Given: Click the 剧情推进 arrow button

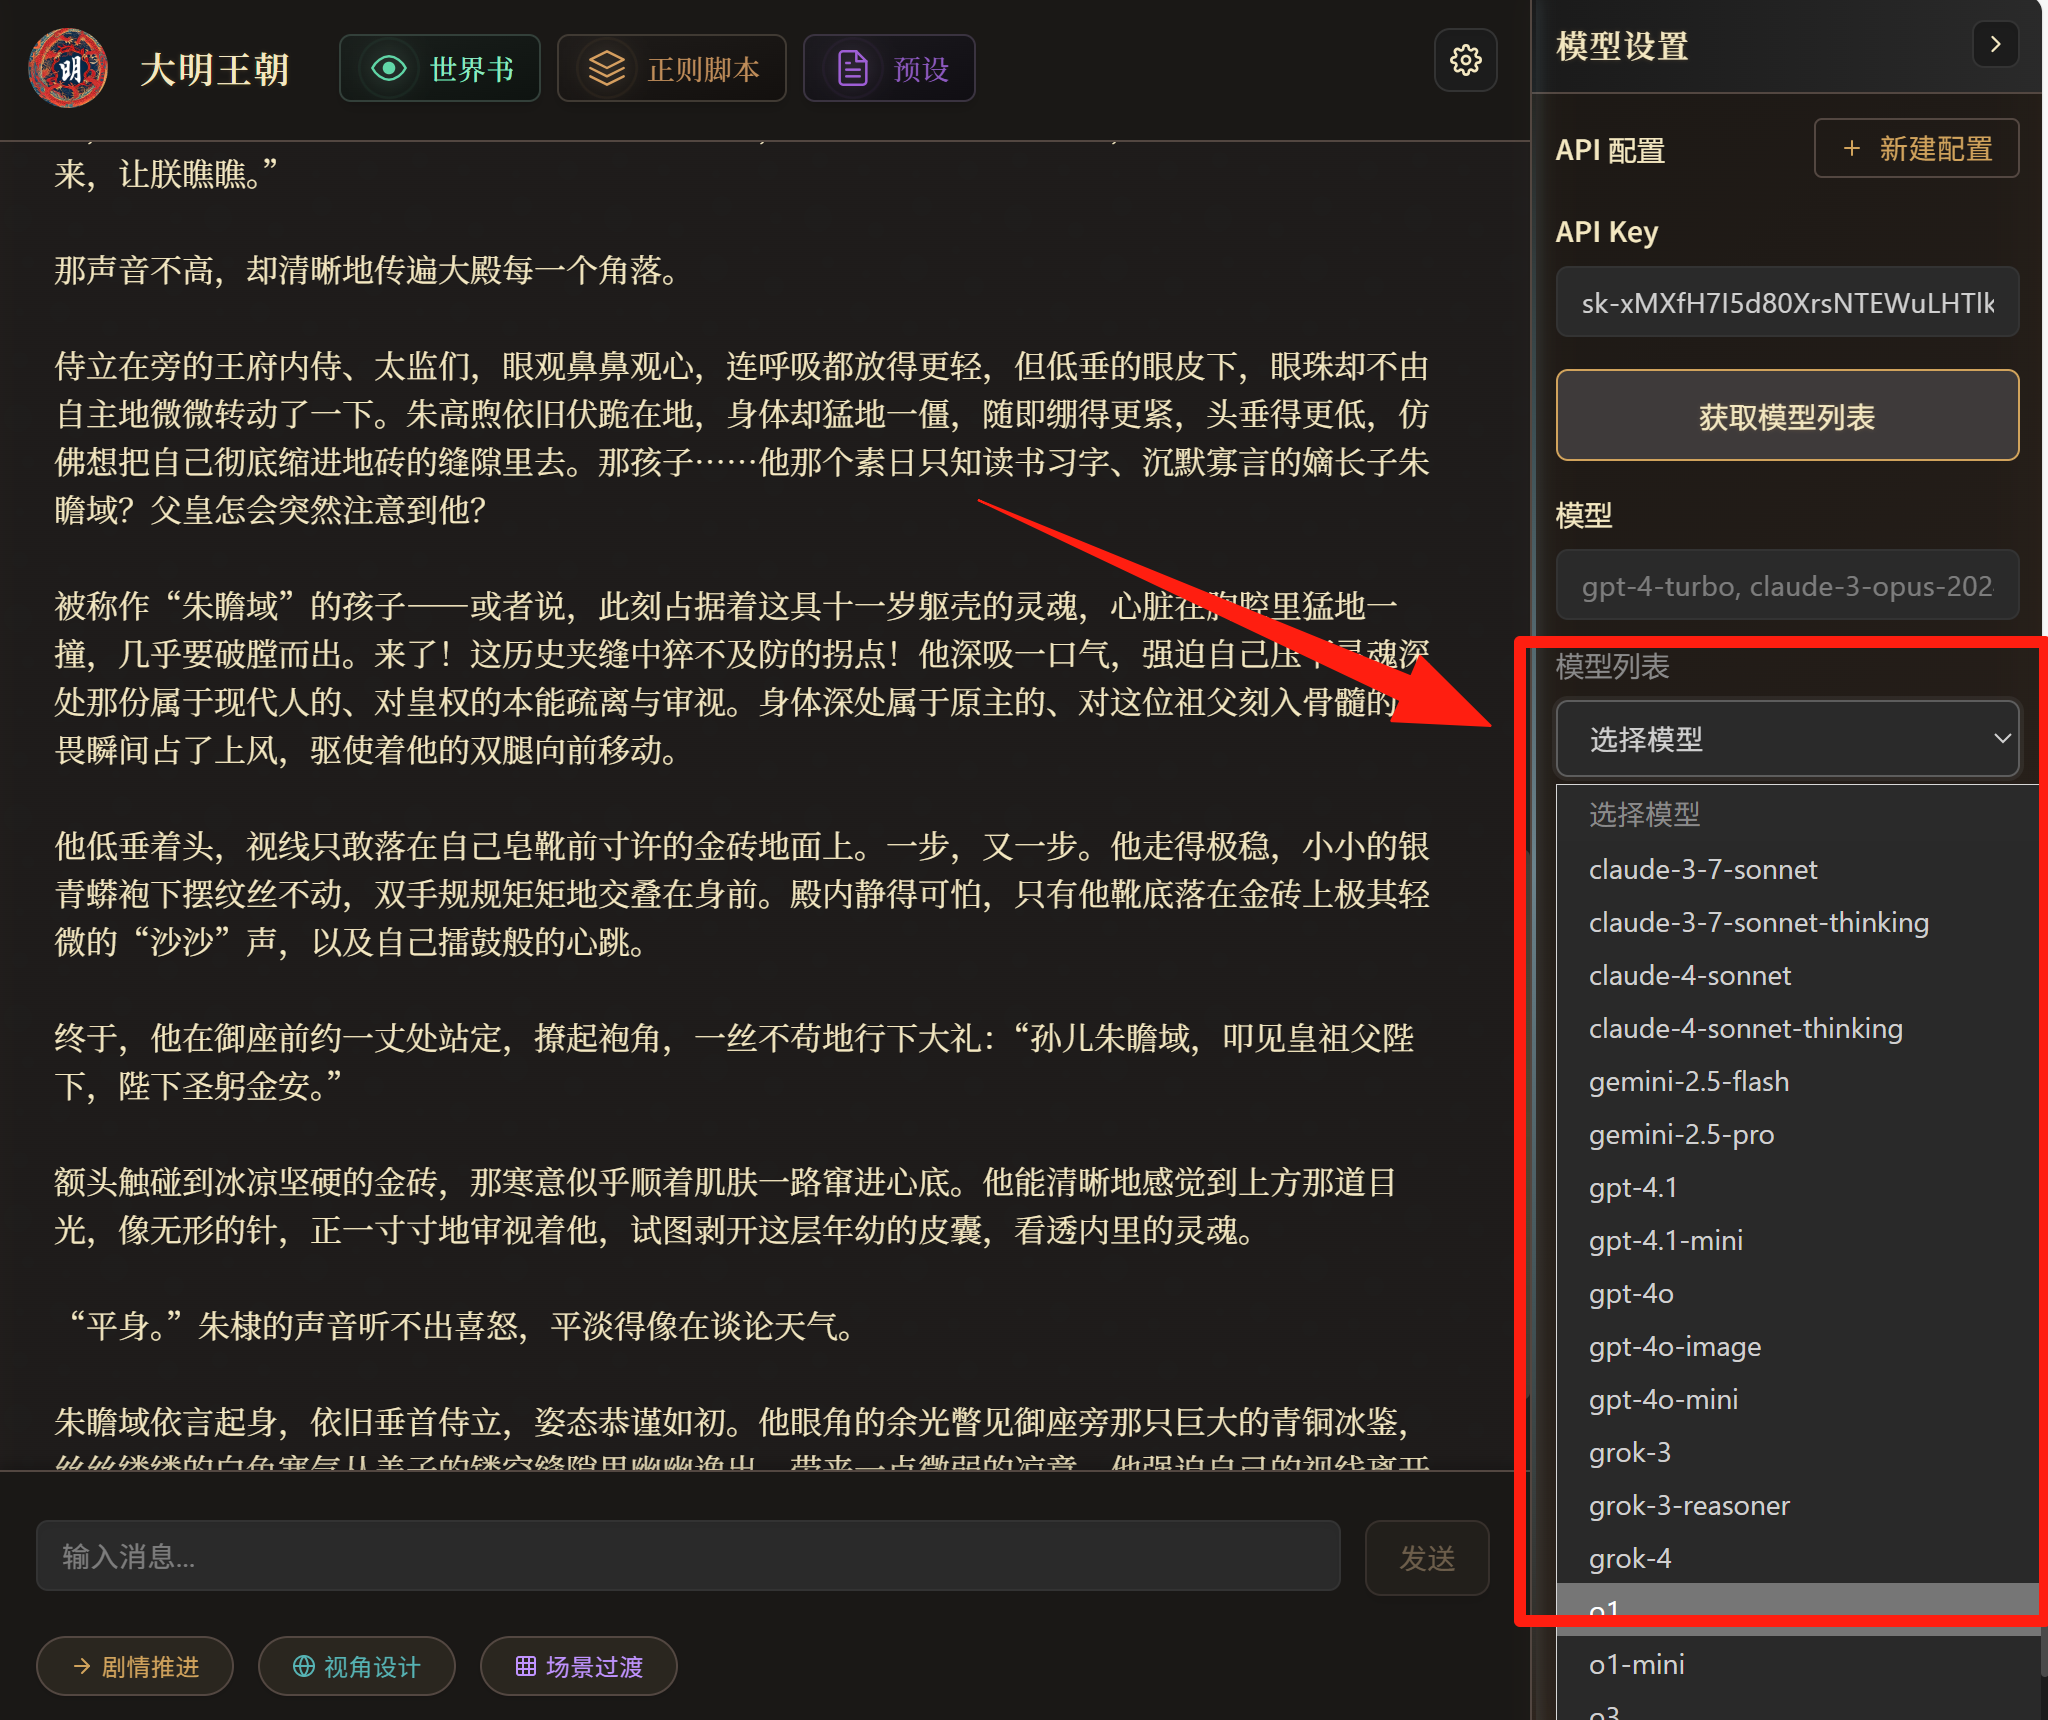Looking at the screenshot, I should [135, 1666].
